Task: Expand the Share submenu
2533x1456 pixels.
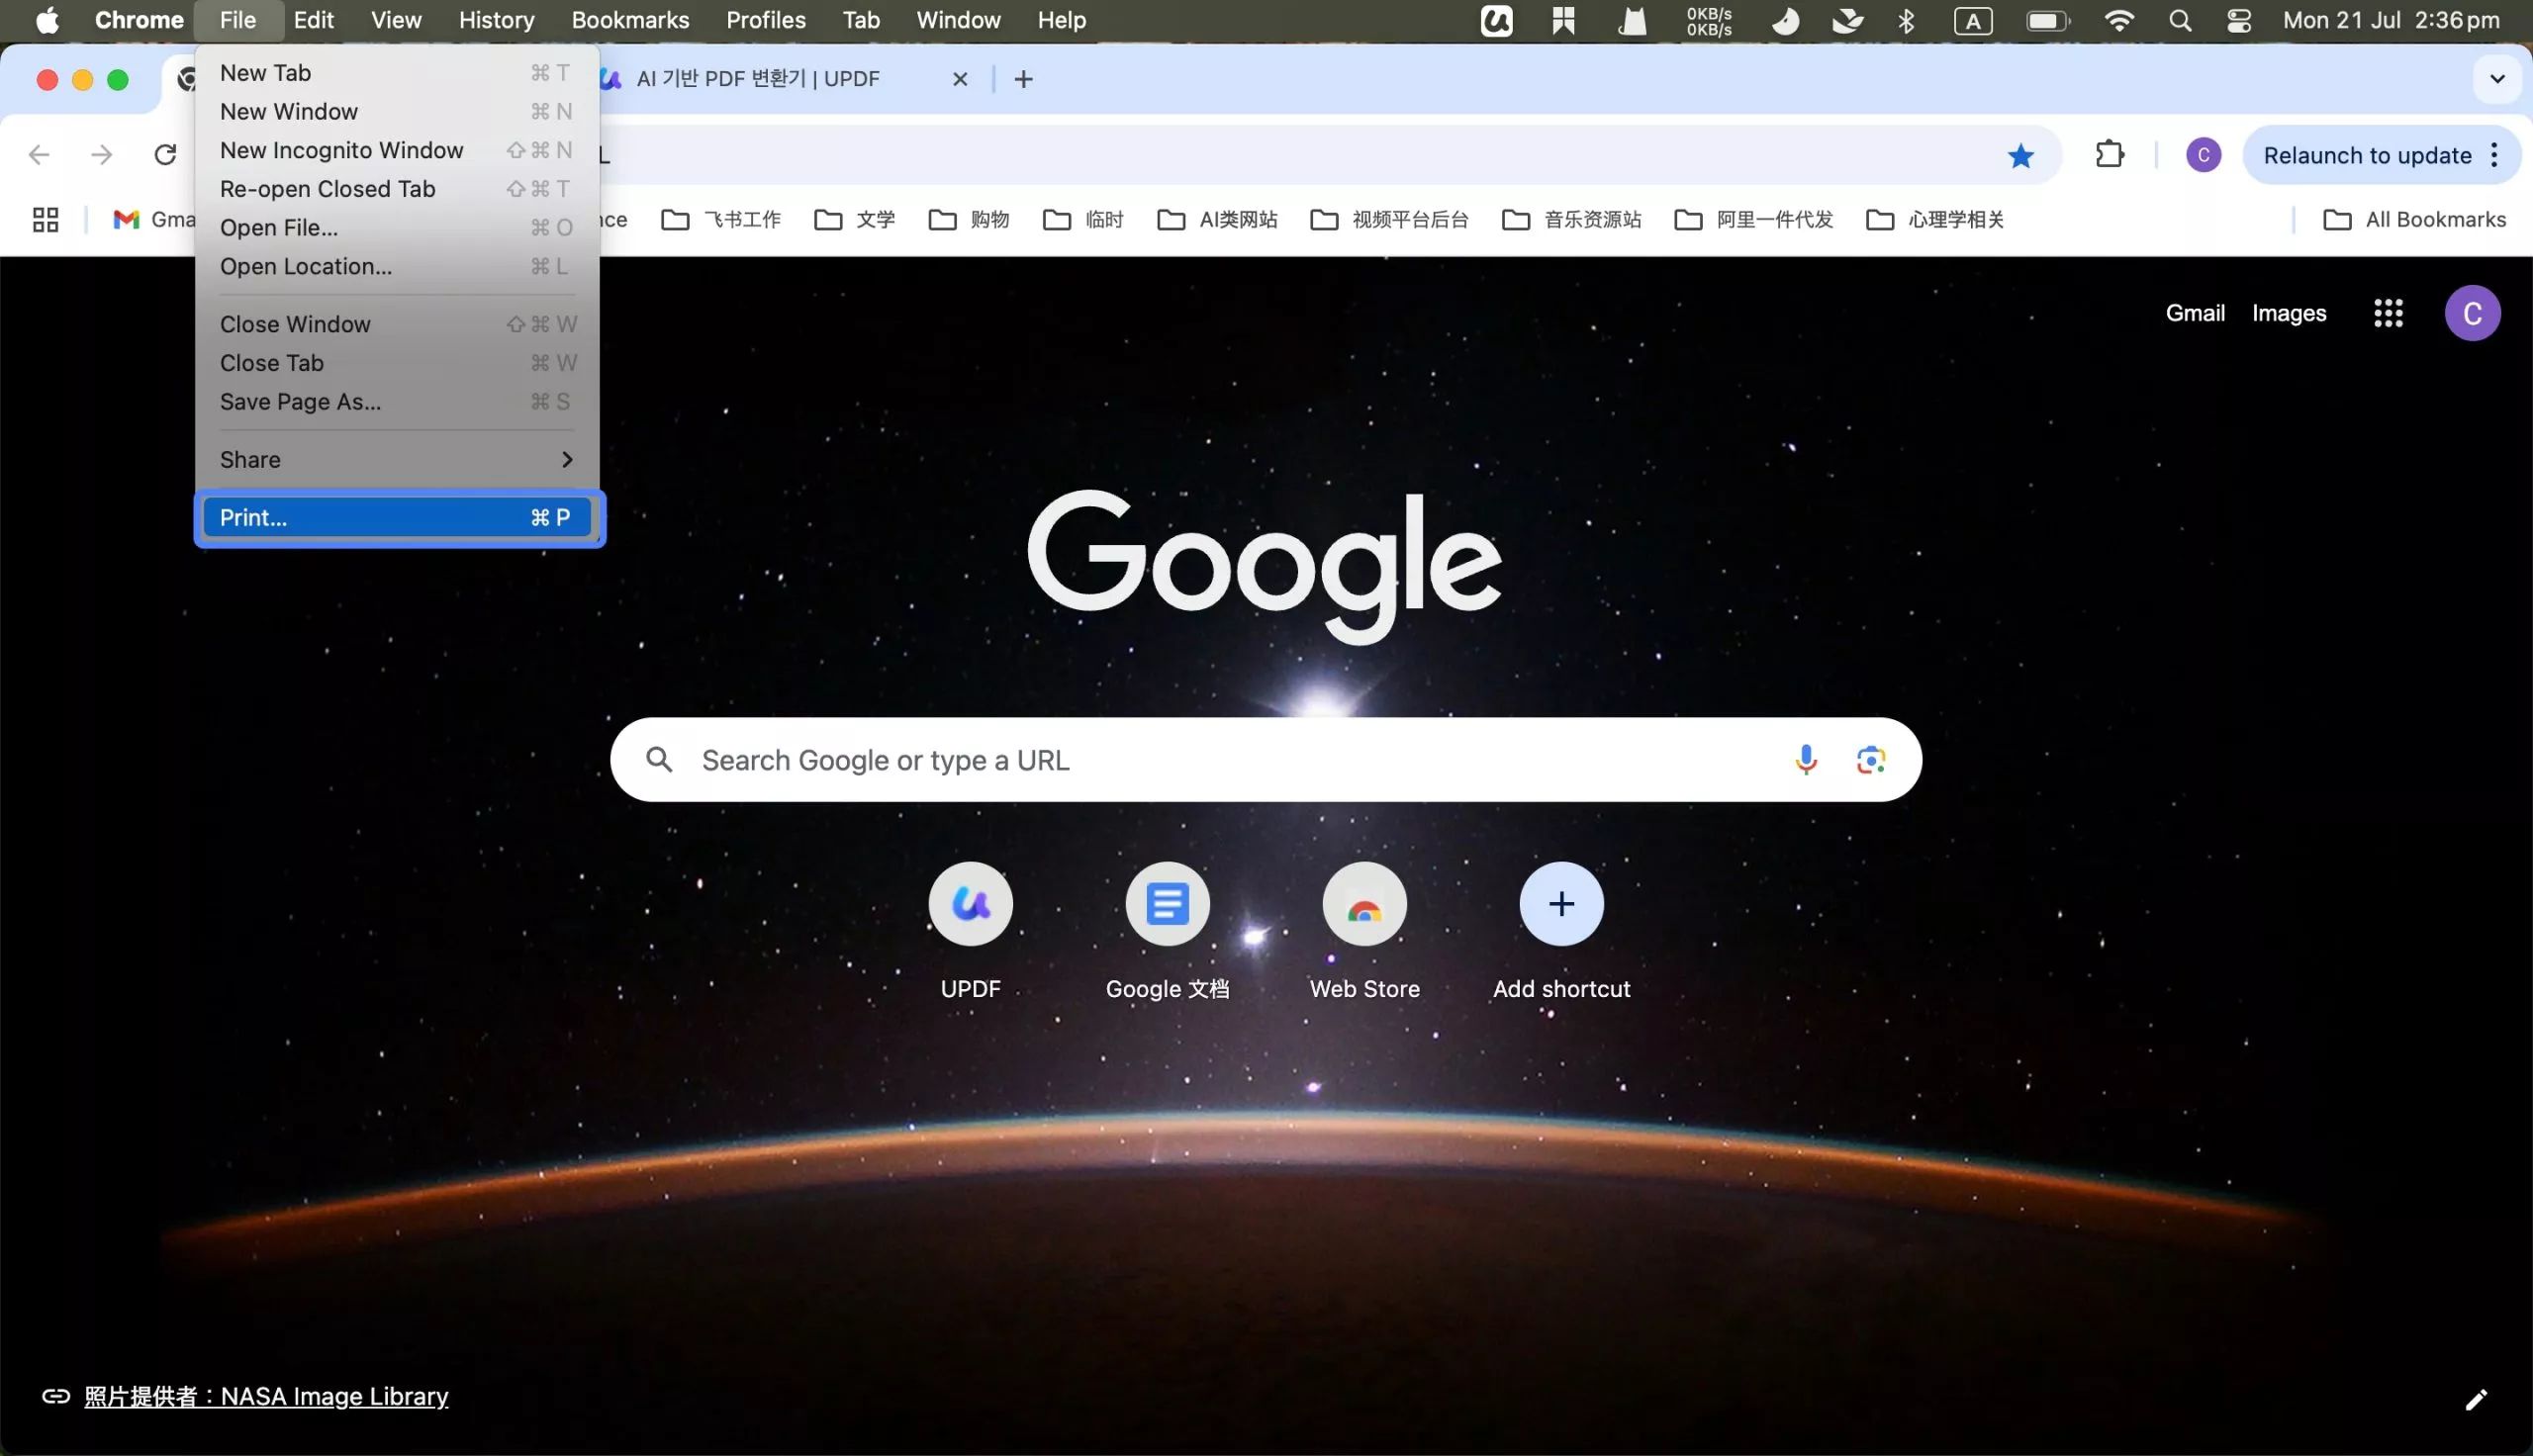Action: tap(397, 460)
